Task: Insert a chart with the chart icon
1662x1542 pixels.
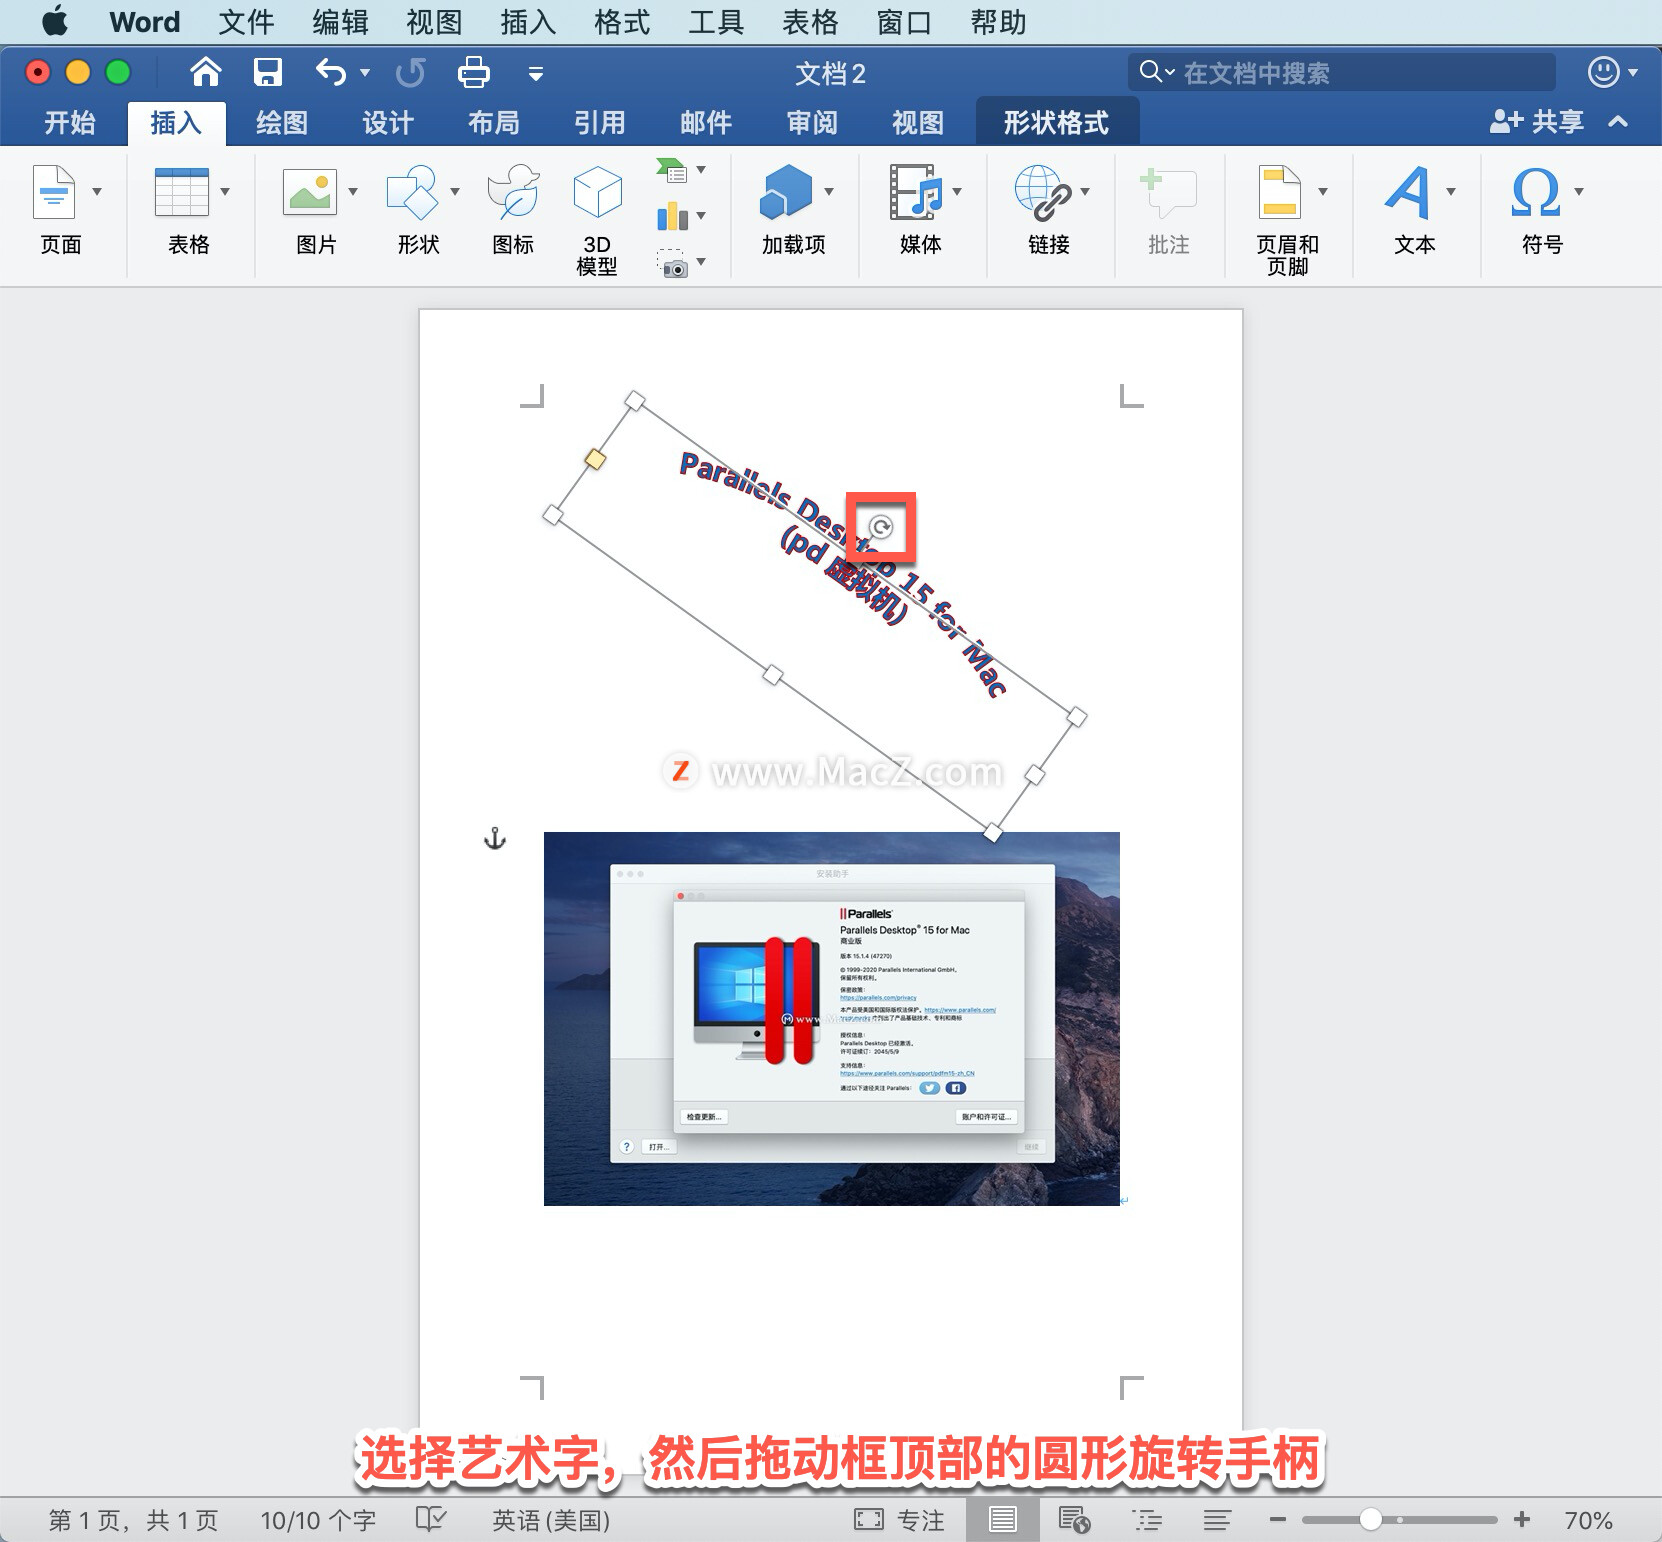Action: click(x=672, y=216)
